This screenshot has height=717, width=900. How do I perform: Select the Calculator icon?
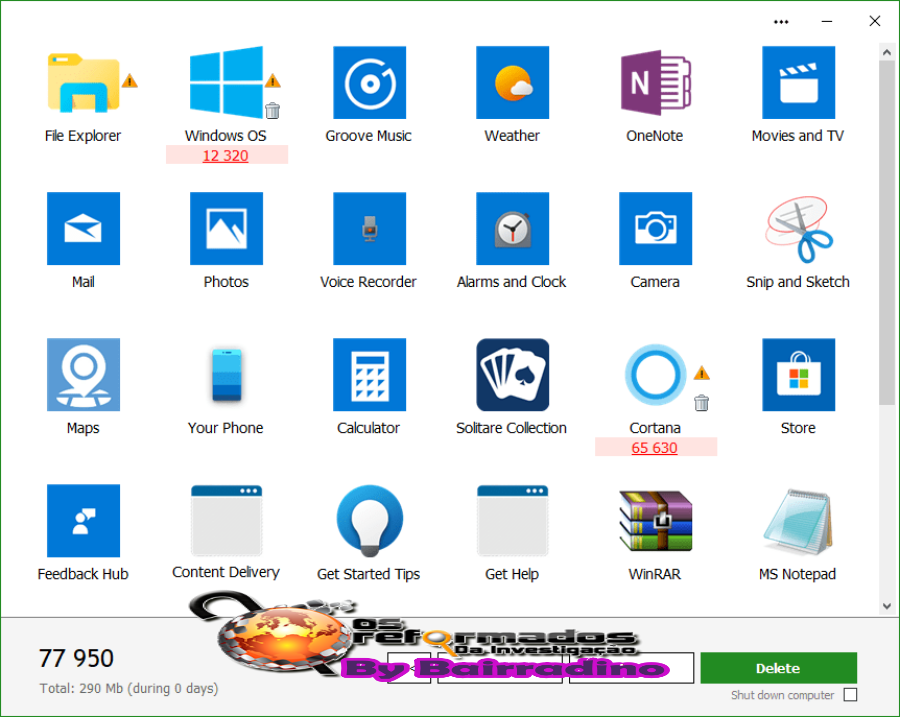point(369,374)
